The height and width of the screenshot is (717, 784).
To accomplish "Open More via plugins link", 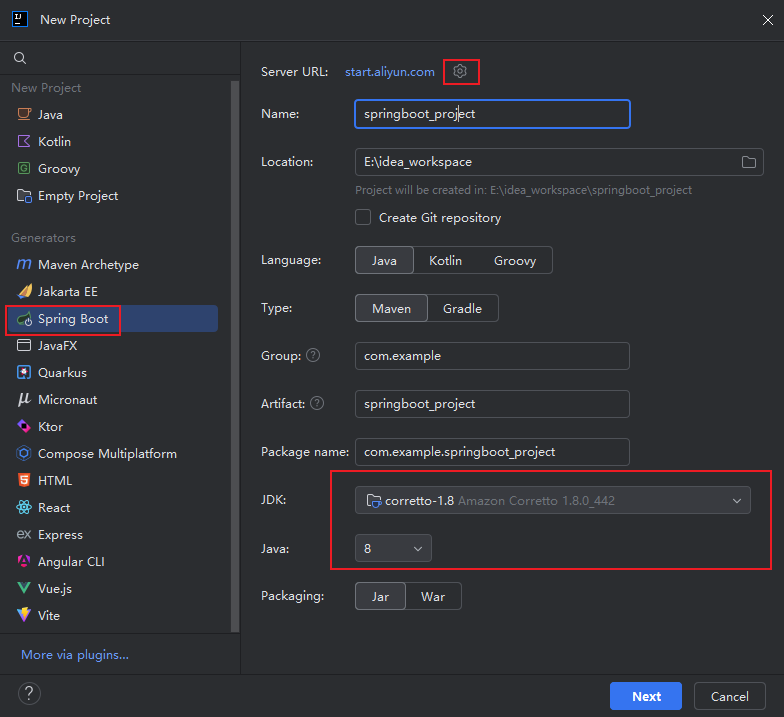I will click(75, 654).
